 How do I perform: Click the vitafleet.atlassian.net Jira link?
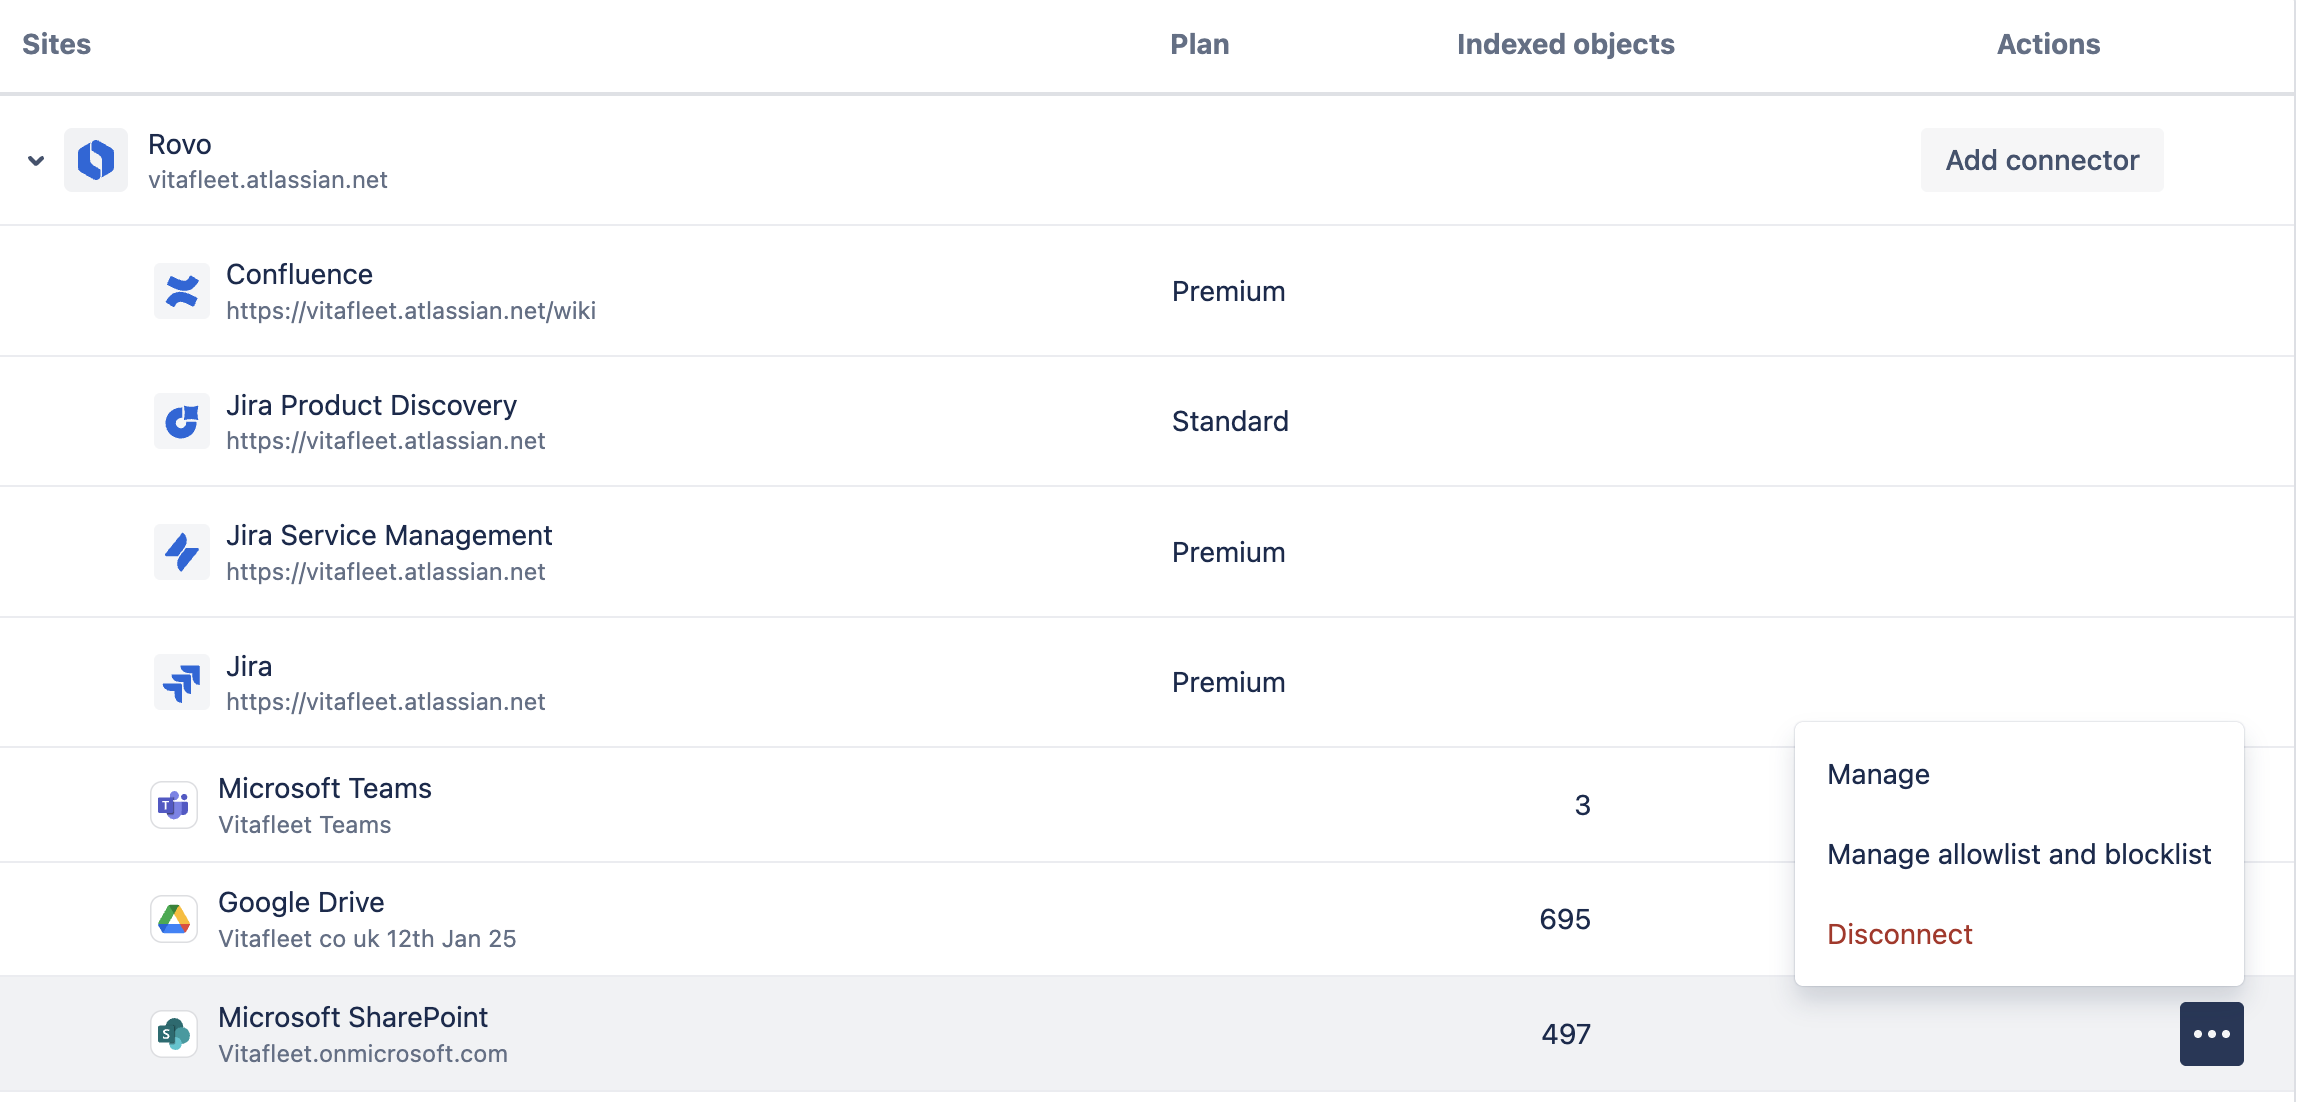point(386,701)
